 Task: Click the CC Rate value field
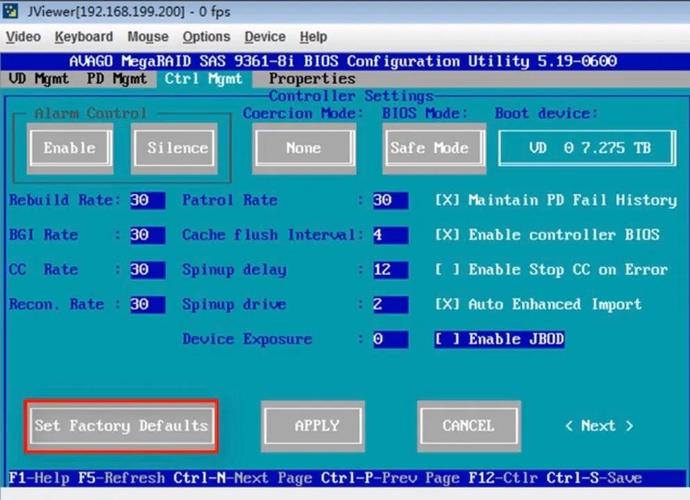pos(147,270)
